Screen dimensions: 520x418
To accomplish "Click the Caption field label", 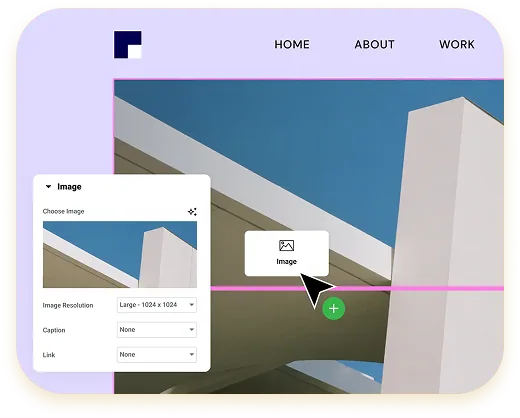I will 54,330.
